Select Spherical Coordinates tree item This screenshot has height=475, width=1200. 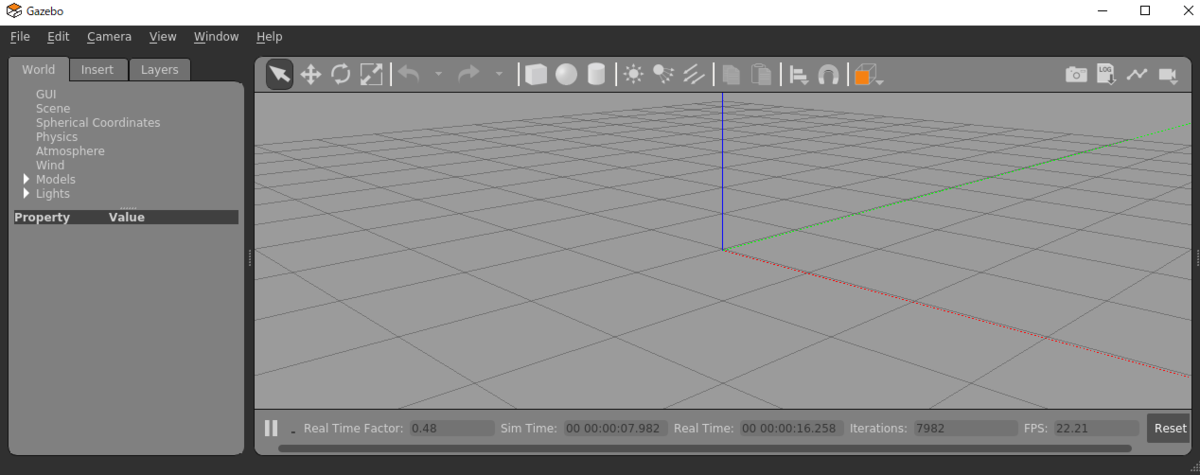[98, 122]
